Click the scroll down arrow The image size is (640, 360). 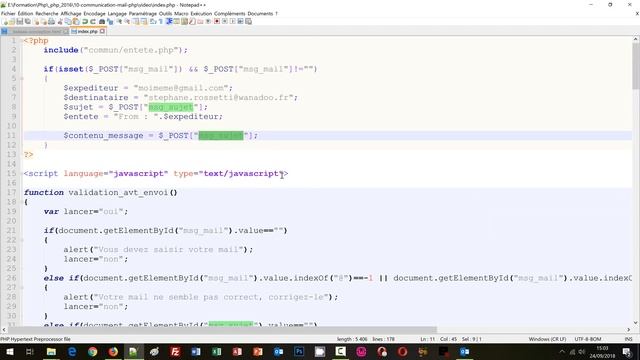[636, 322]
